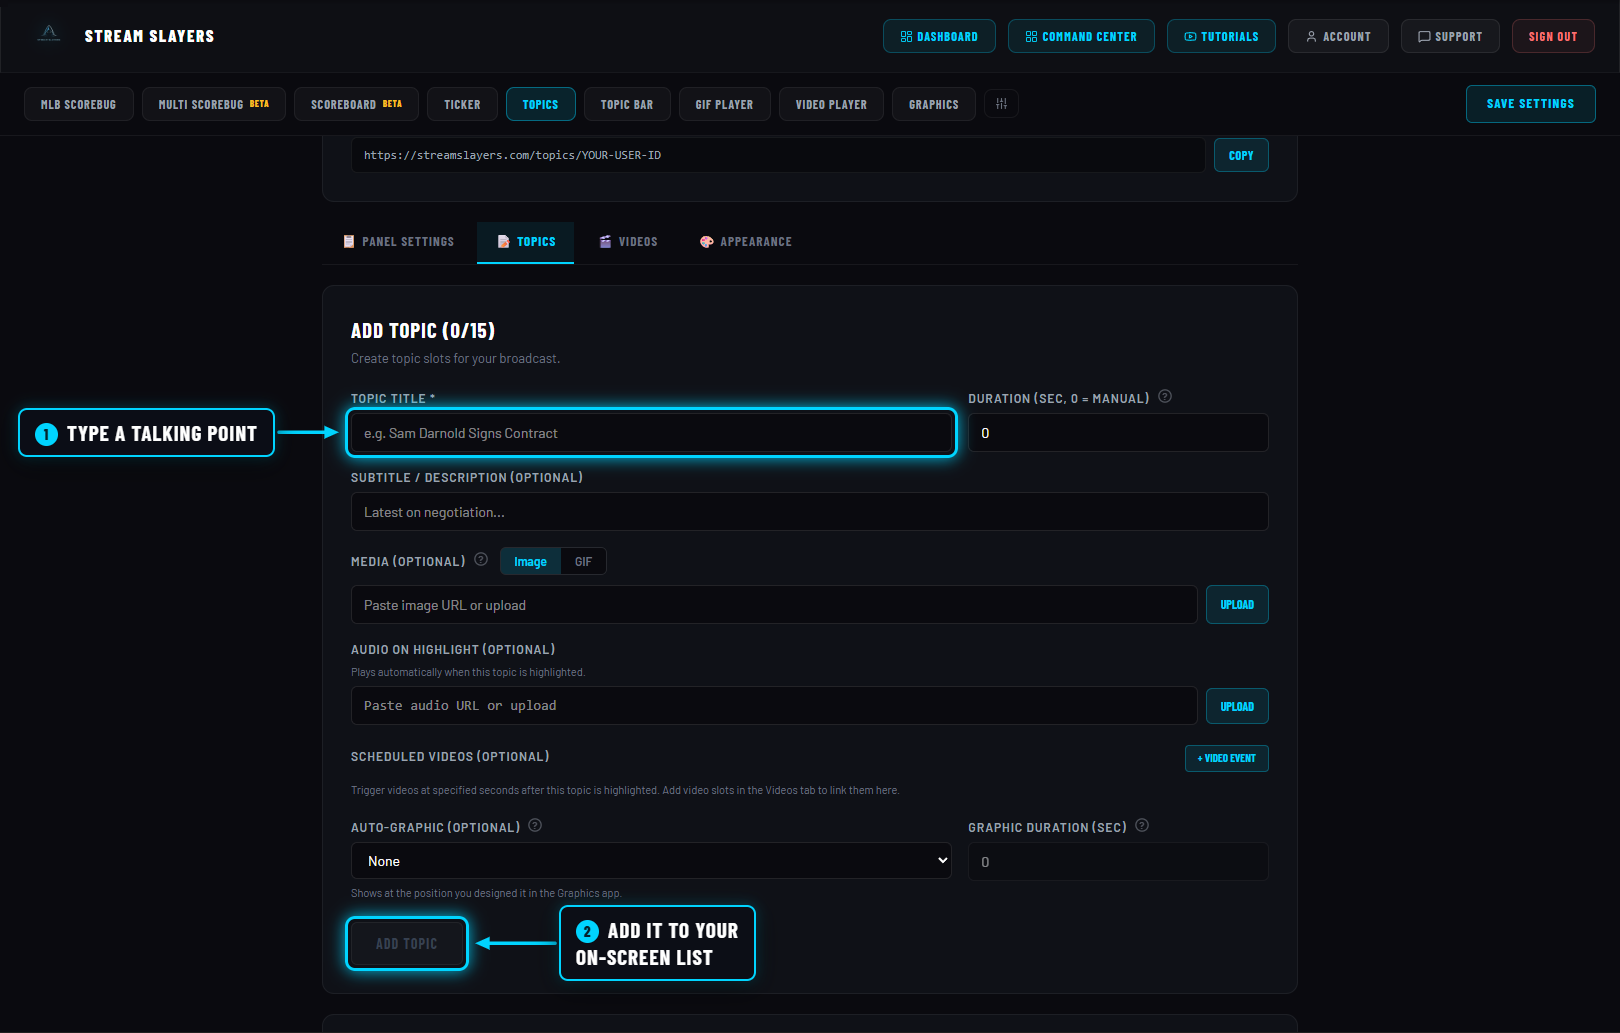This screenshot has width=1620, height=1033.
Task: Upload an image for media
Action: [x=1237, y=605]
